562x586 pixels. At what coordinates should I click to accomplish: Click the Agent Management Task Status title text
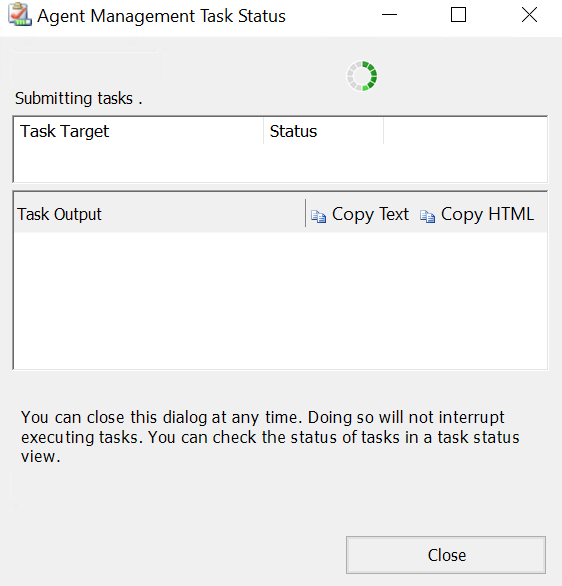161,16
